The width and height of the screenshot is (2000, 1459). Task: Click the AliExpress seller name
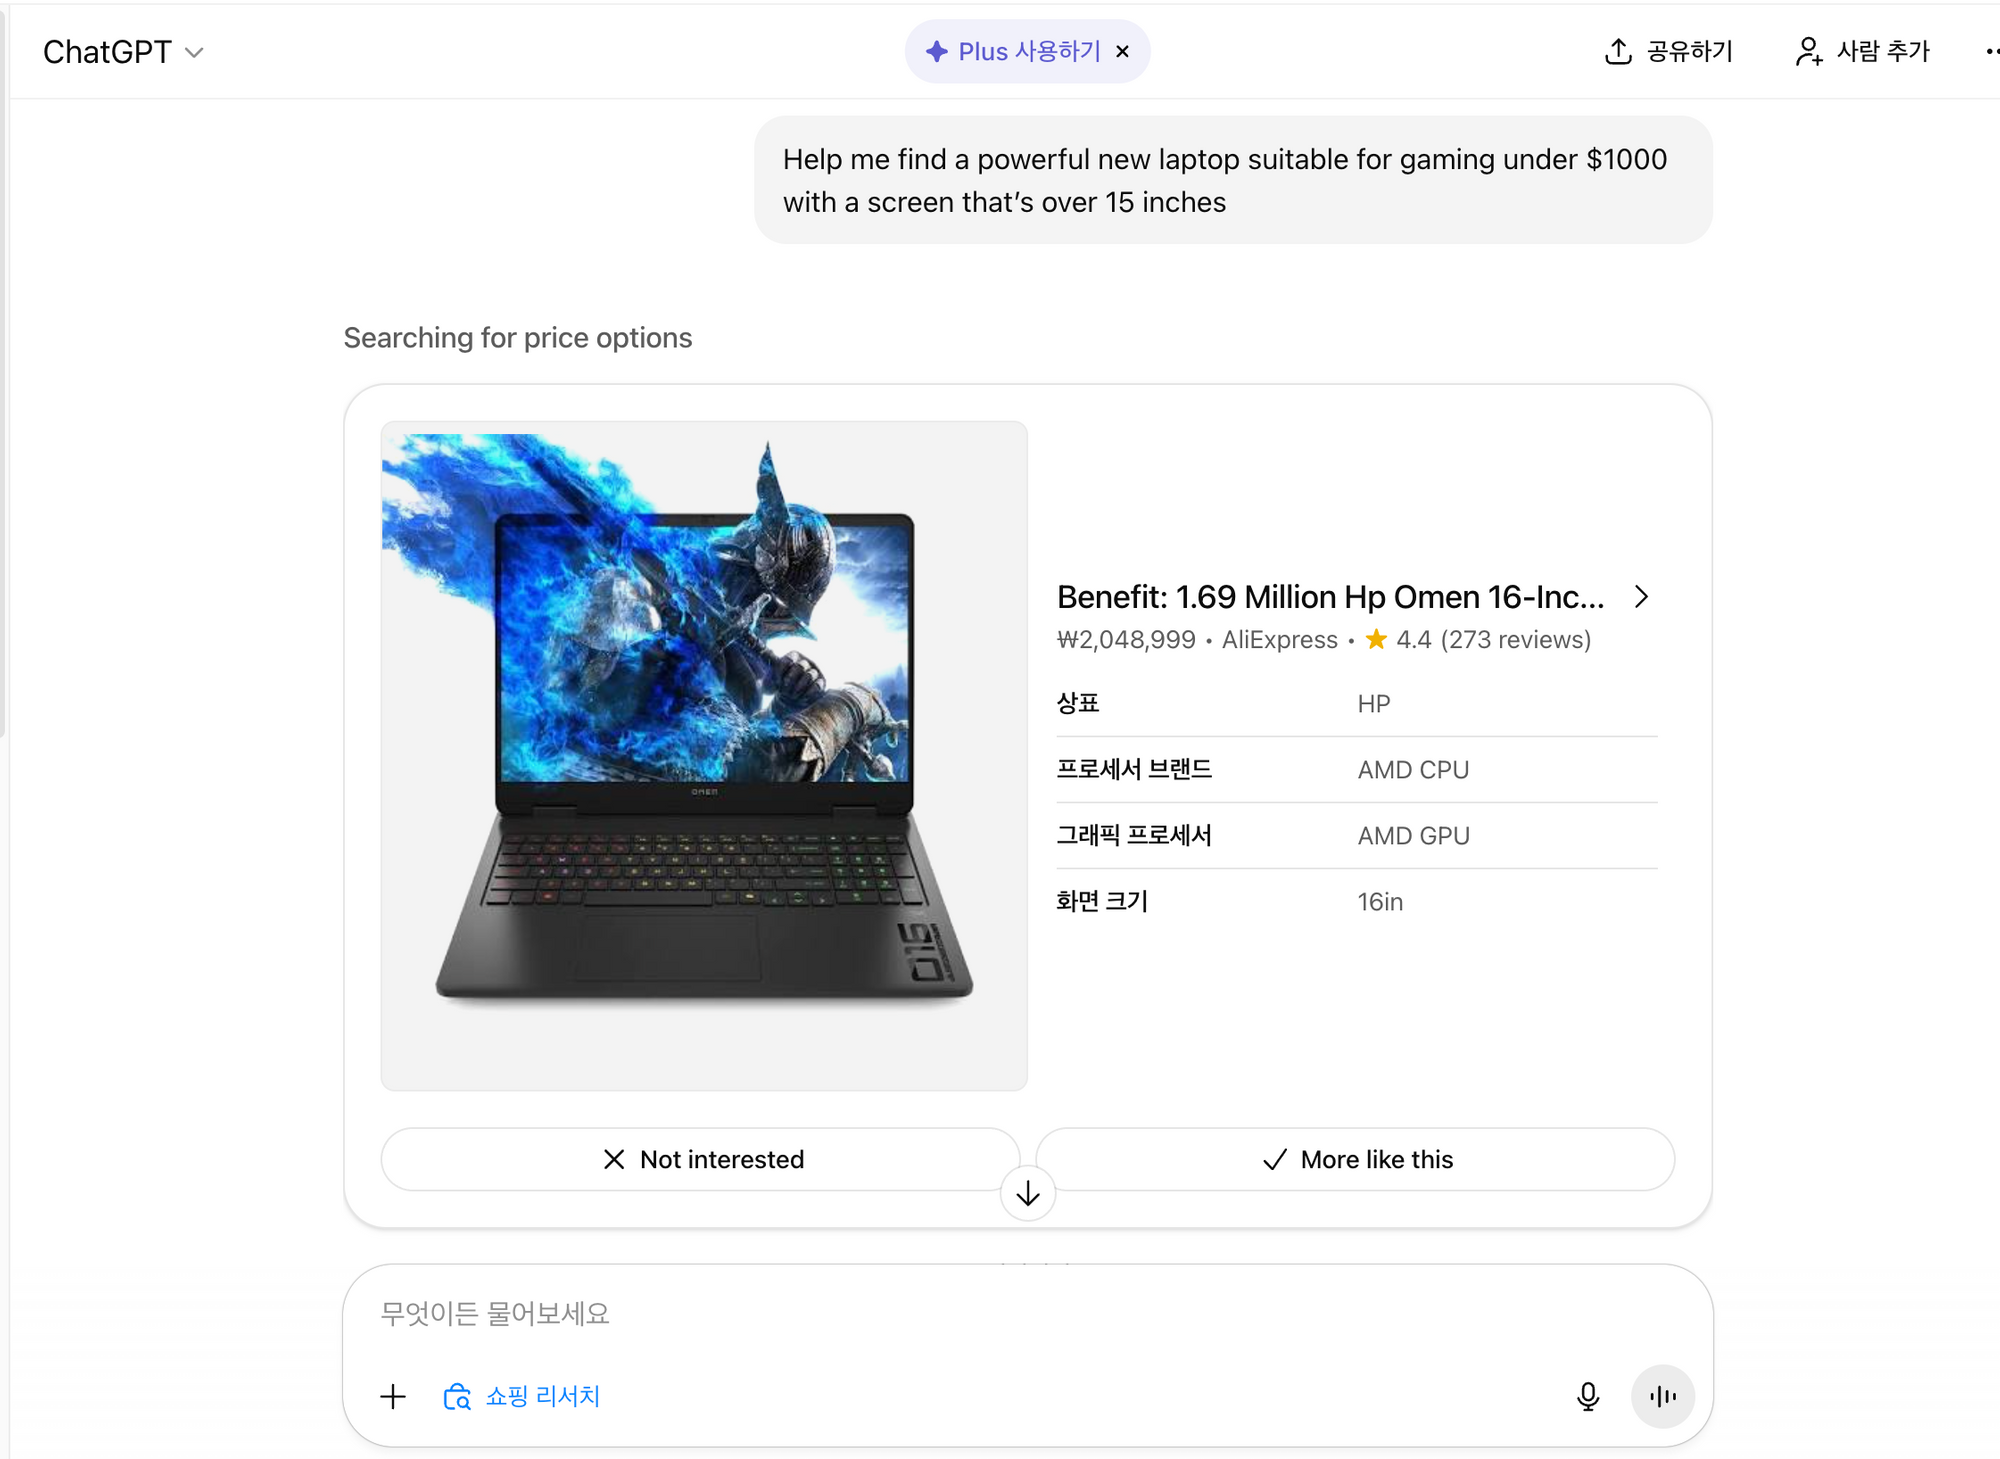[x=1279, y=640]
